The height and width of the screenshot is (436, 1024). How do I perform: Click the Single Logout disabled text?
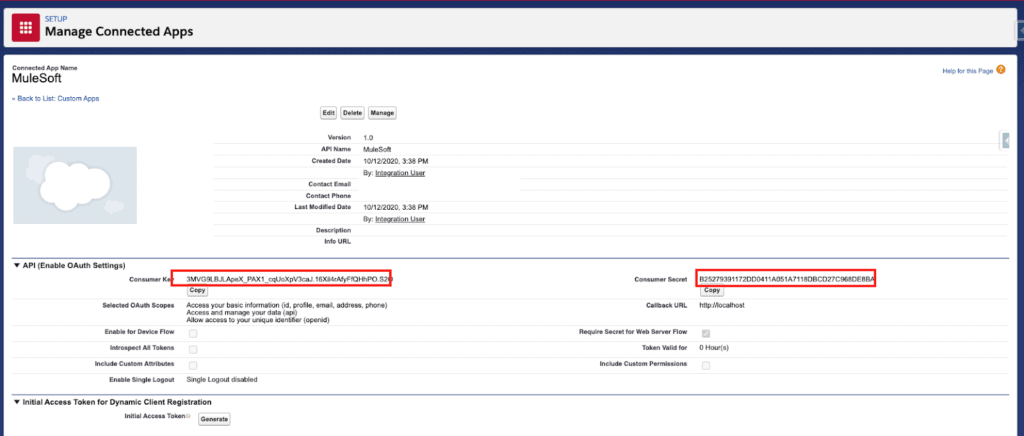pos(221,379)
